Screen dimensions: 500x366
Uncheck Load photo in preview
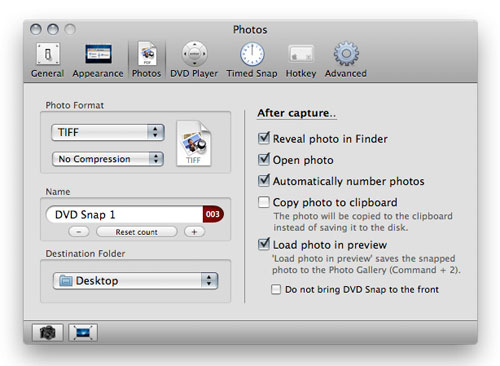click(264, 244)
